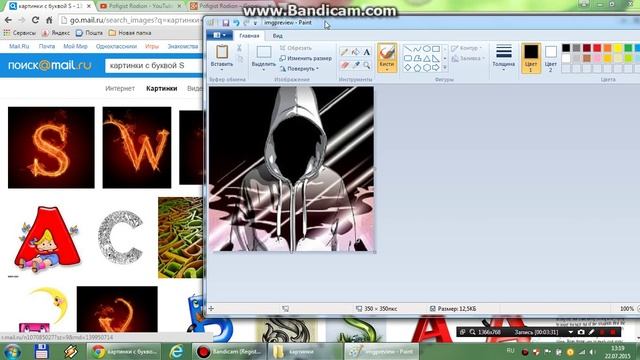640x360 pixels.
Task: Open the Игры link
Action: (x=152, y=46)
